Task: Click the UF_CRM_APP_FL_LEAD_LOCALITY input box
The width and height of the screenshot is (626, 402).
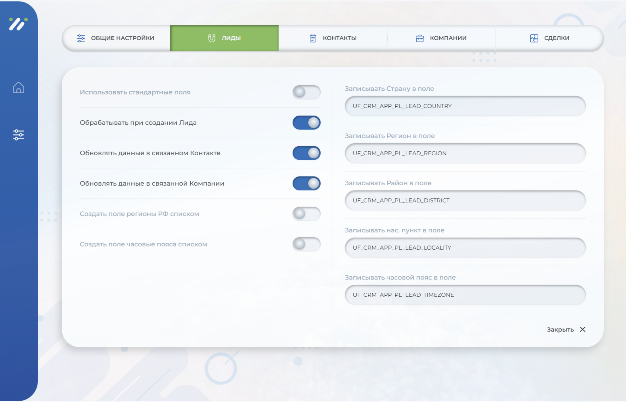Action: pos(464,247)
